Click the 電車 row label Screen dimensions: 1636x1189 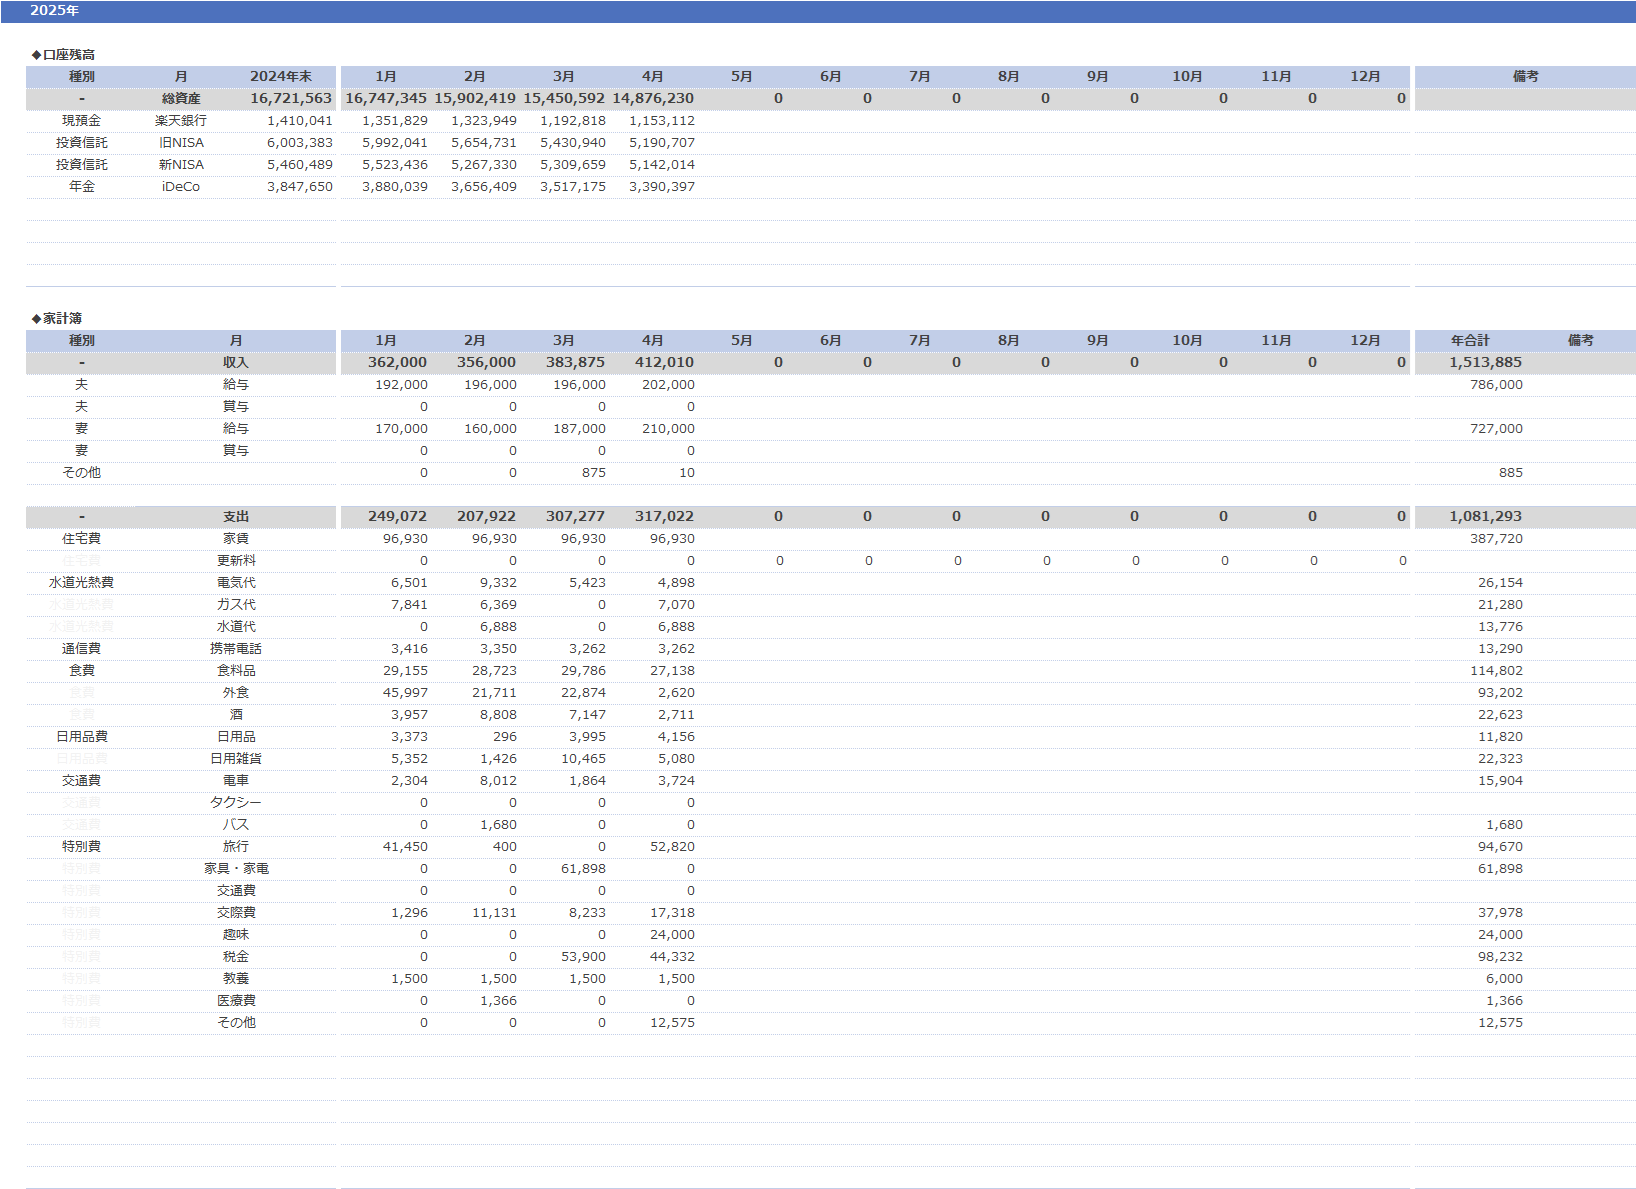click(236, 781)
